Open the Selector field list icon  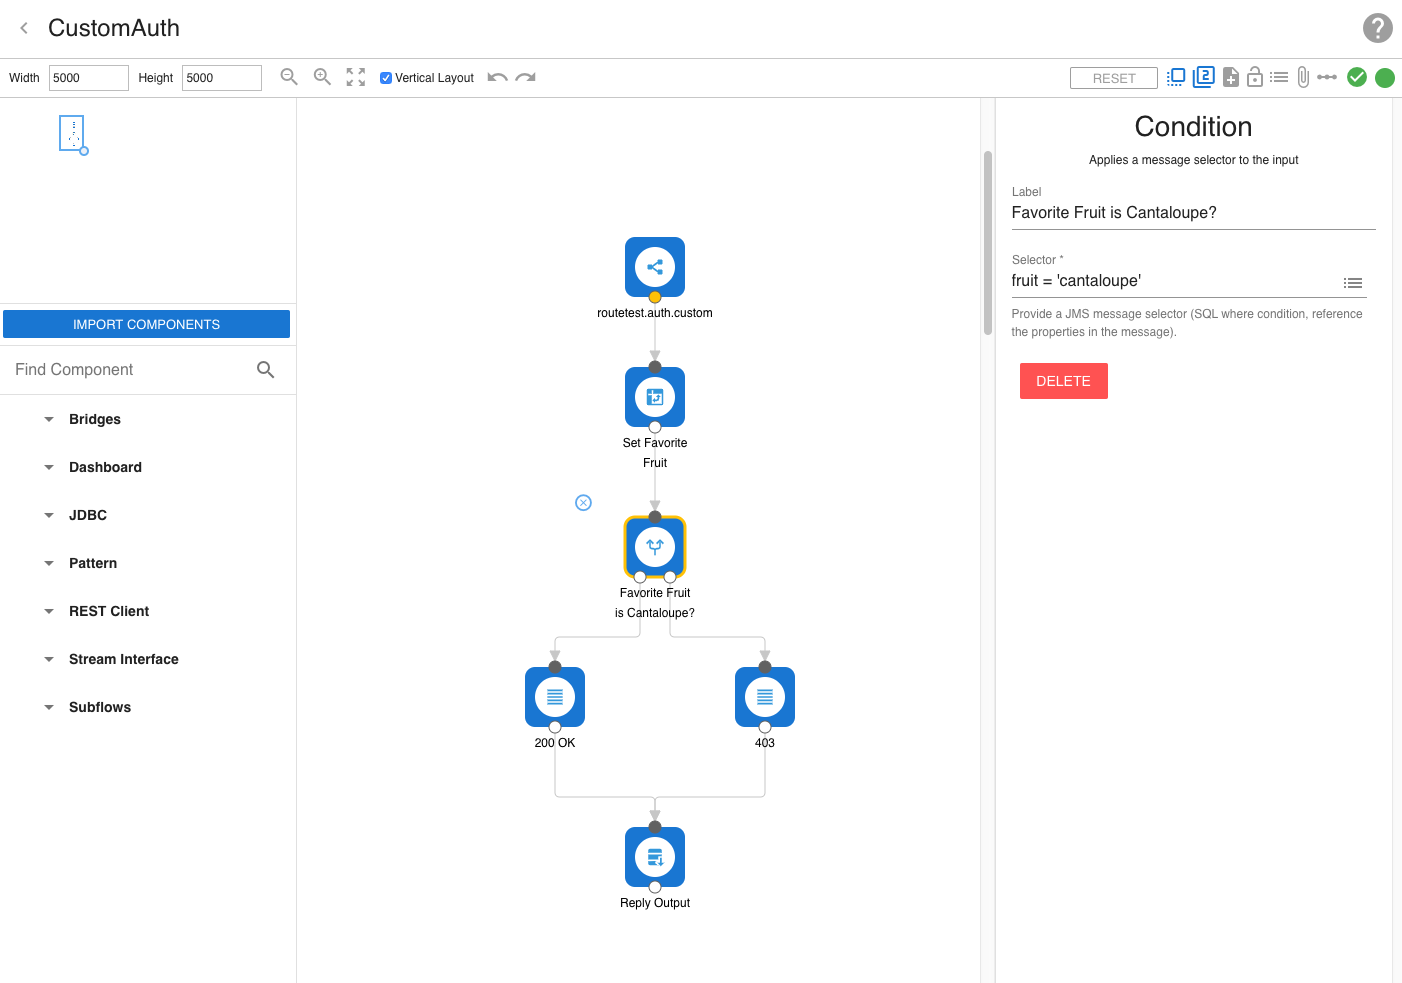tap(1353, 283)
